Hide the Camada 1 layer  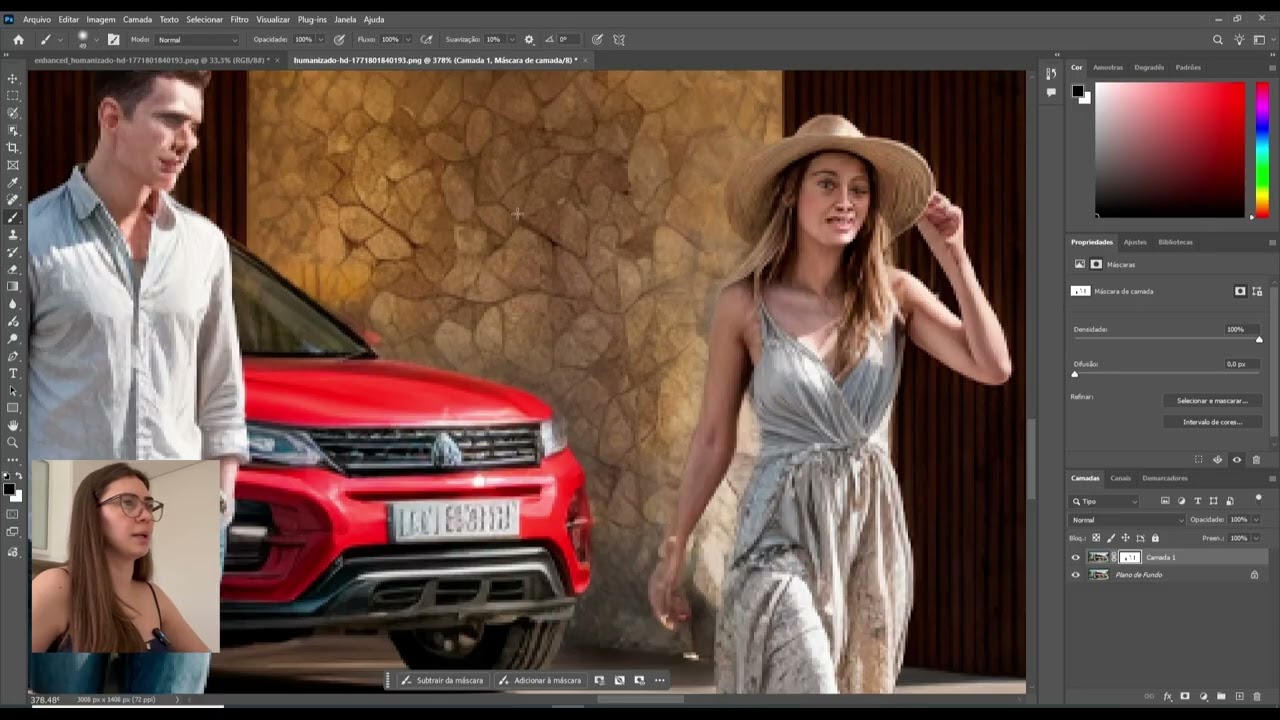tap(1076, 558)
